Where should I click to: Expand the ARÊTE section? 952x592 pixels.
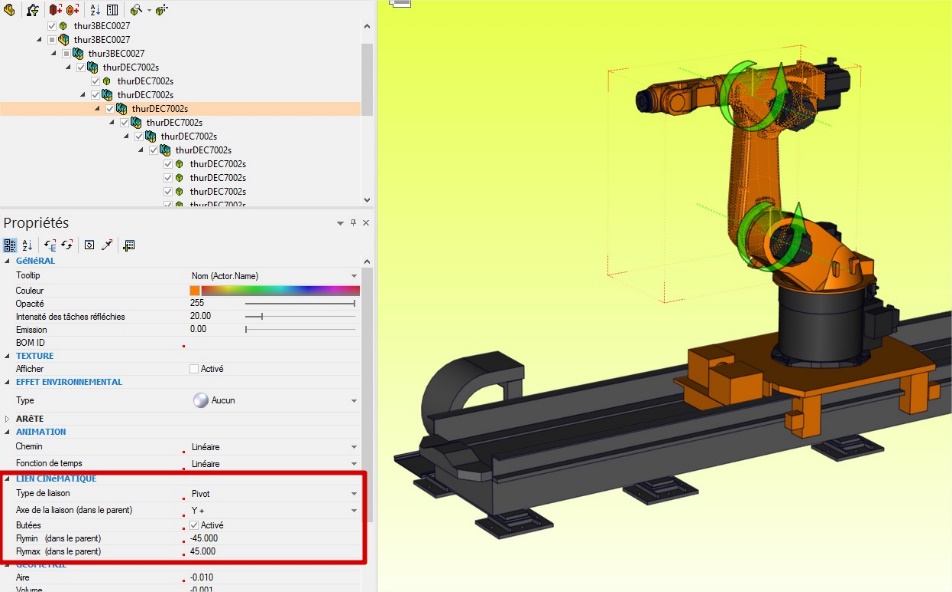coord(7,419)
